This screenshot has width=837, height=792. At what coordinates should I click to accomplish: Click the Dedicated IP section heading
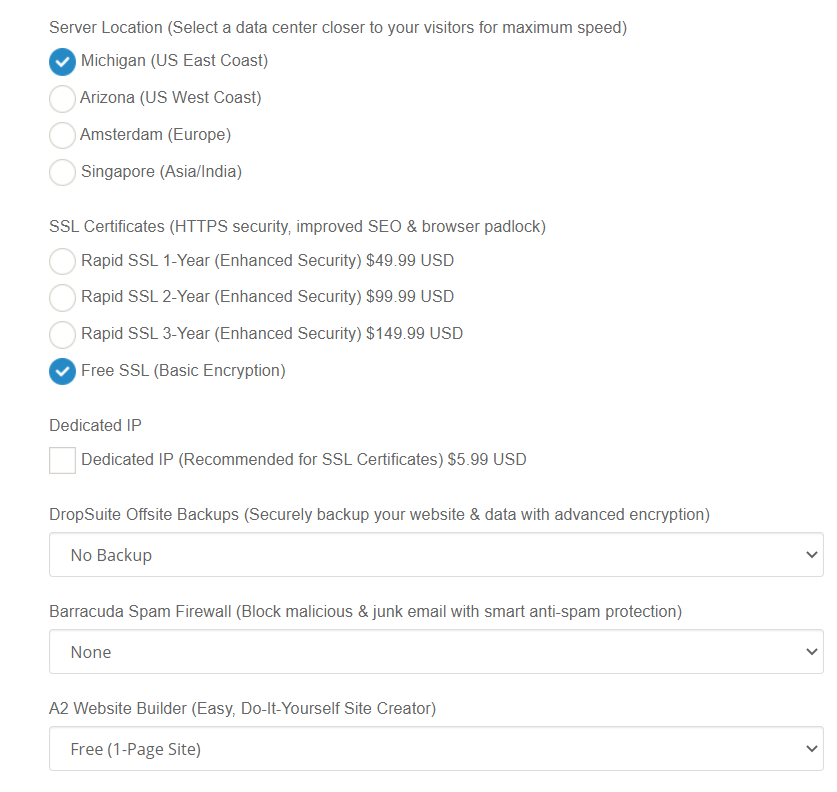95,425
